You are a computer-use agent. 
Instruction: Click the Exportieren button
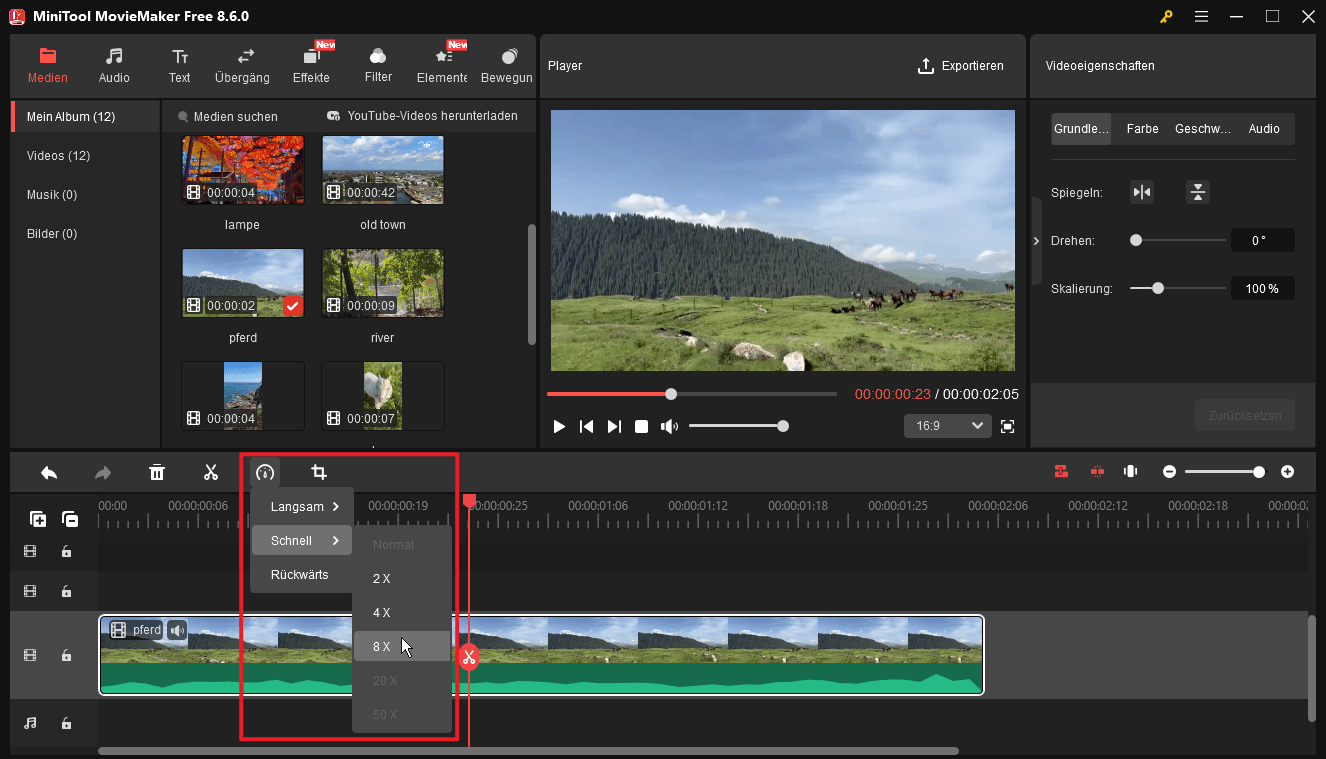coord(961,65)
